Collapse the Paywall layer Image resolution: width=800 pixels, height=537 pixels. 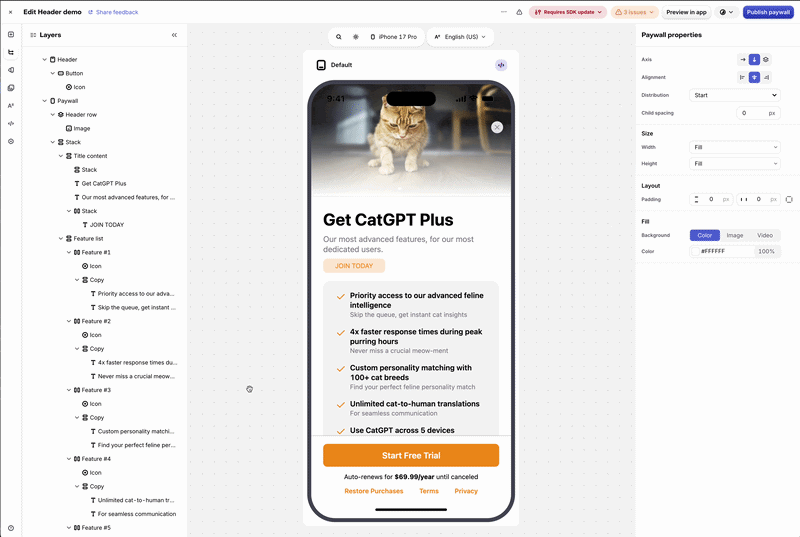[x=44, y=101]
